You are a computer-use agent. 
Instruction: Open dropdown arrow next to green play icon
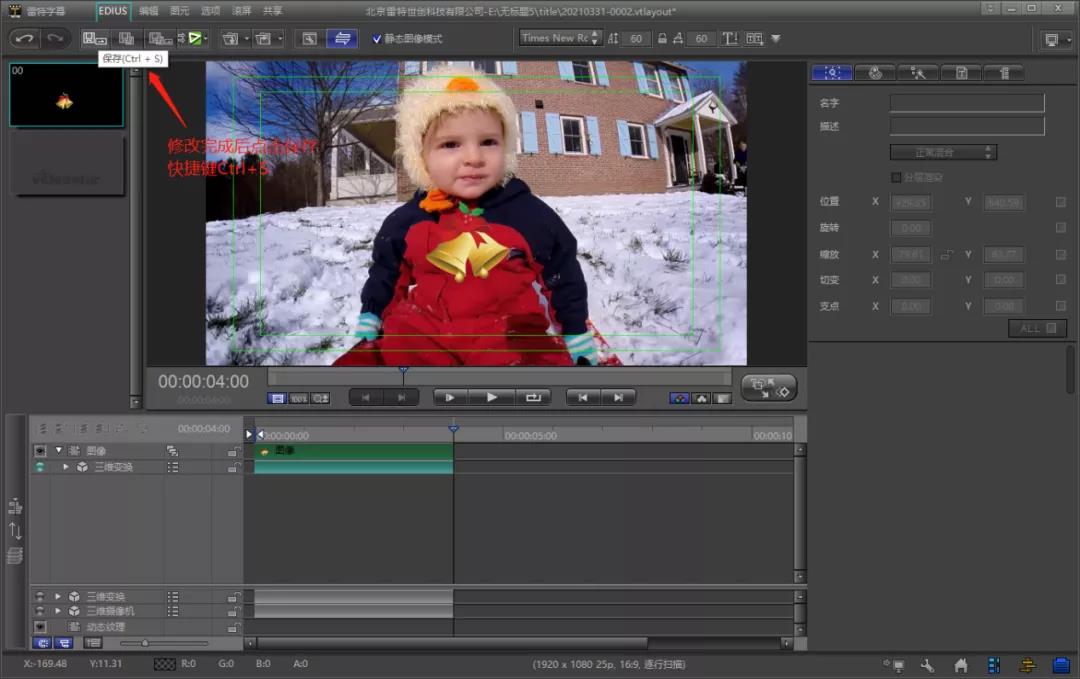pyautogui.click(x=207, y=39)
